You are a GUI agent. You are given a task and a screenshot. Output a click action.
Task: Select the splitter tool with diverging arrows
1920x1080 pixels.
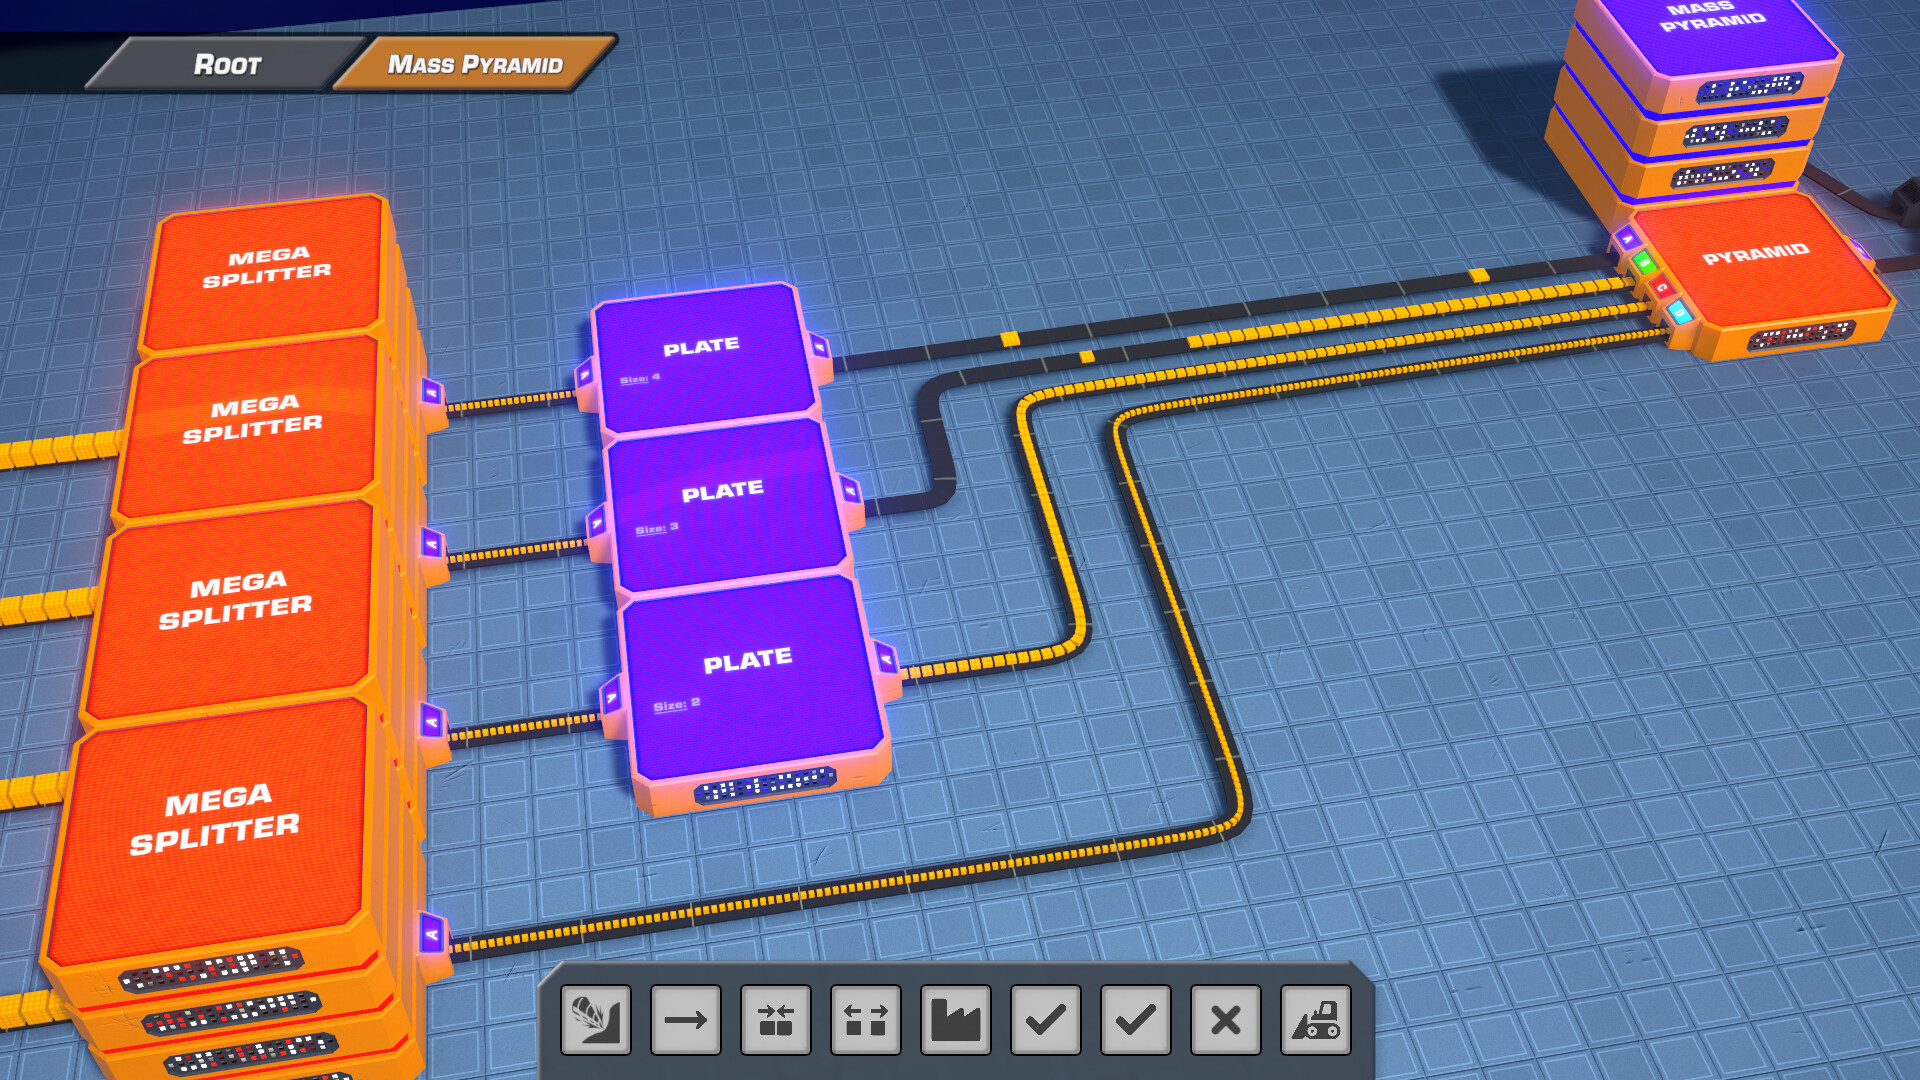click(866, 1021)
